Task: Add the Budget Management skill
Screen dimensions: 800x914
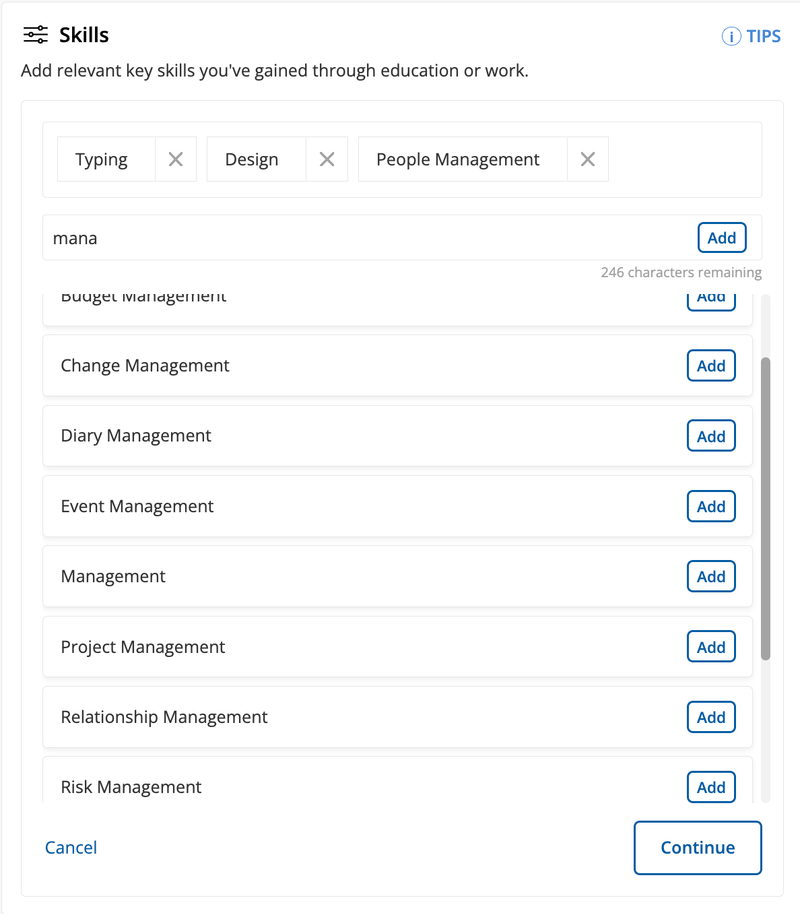Action: (x=711, y=296)
